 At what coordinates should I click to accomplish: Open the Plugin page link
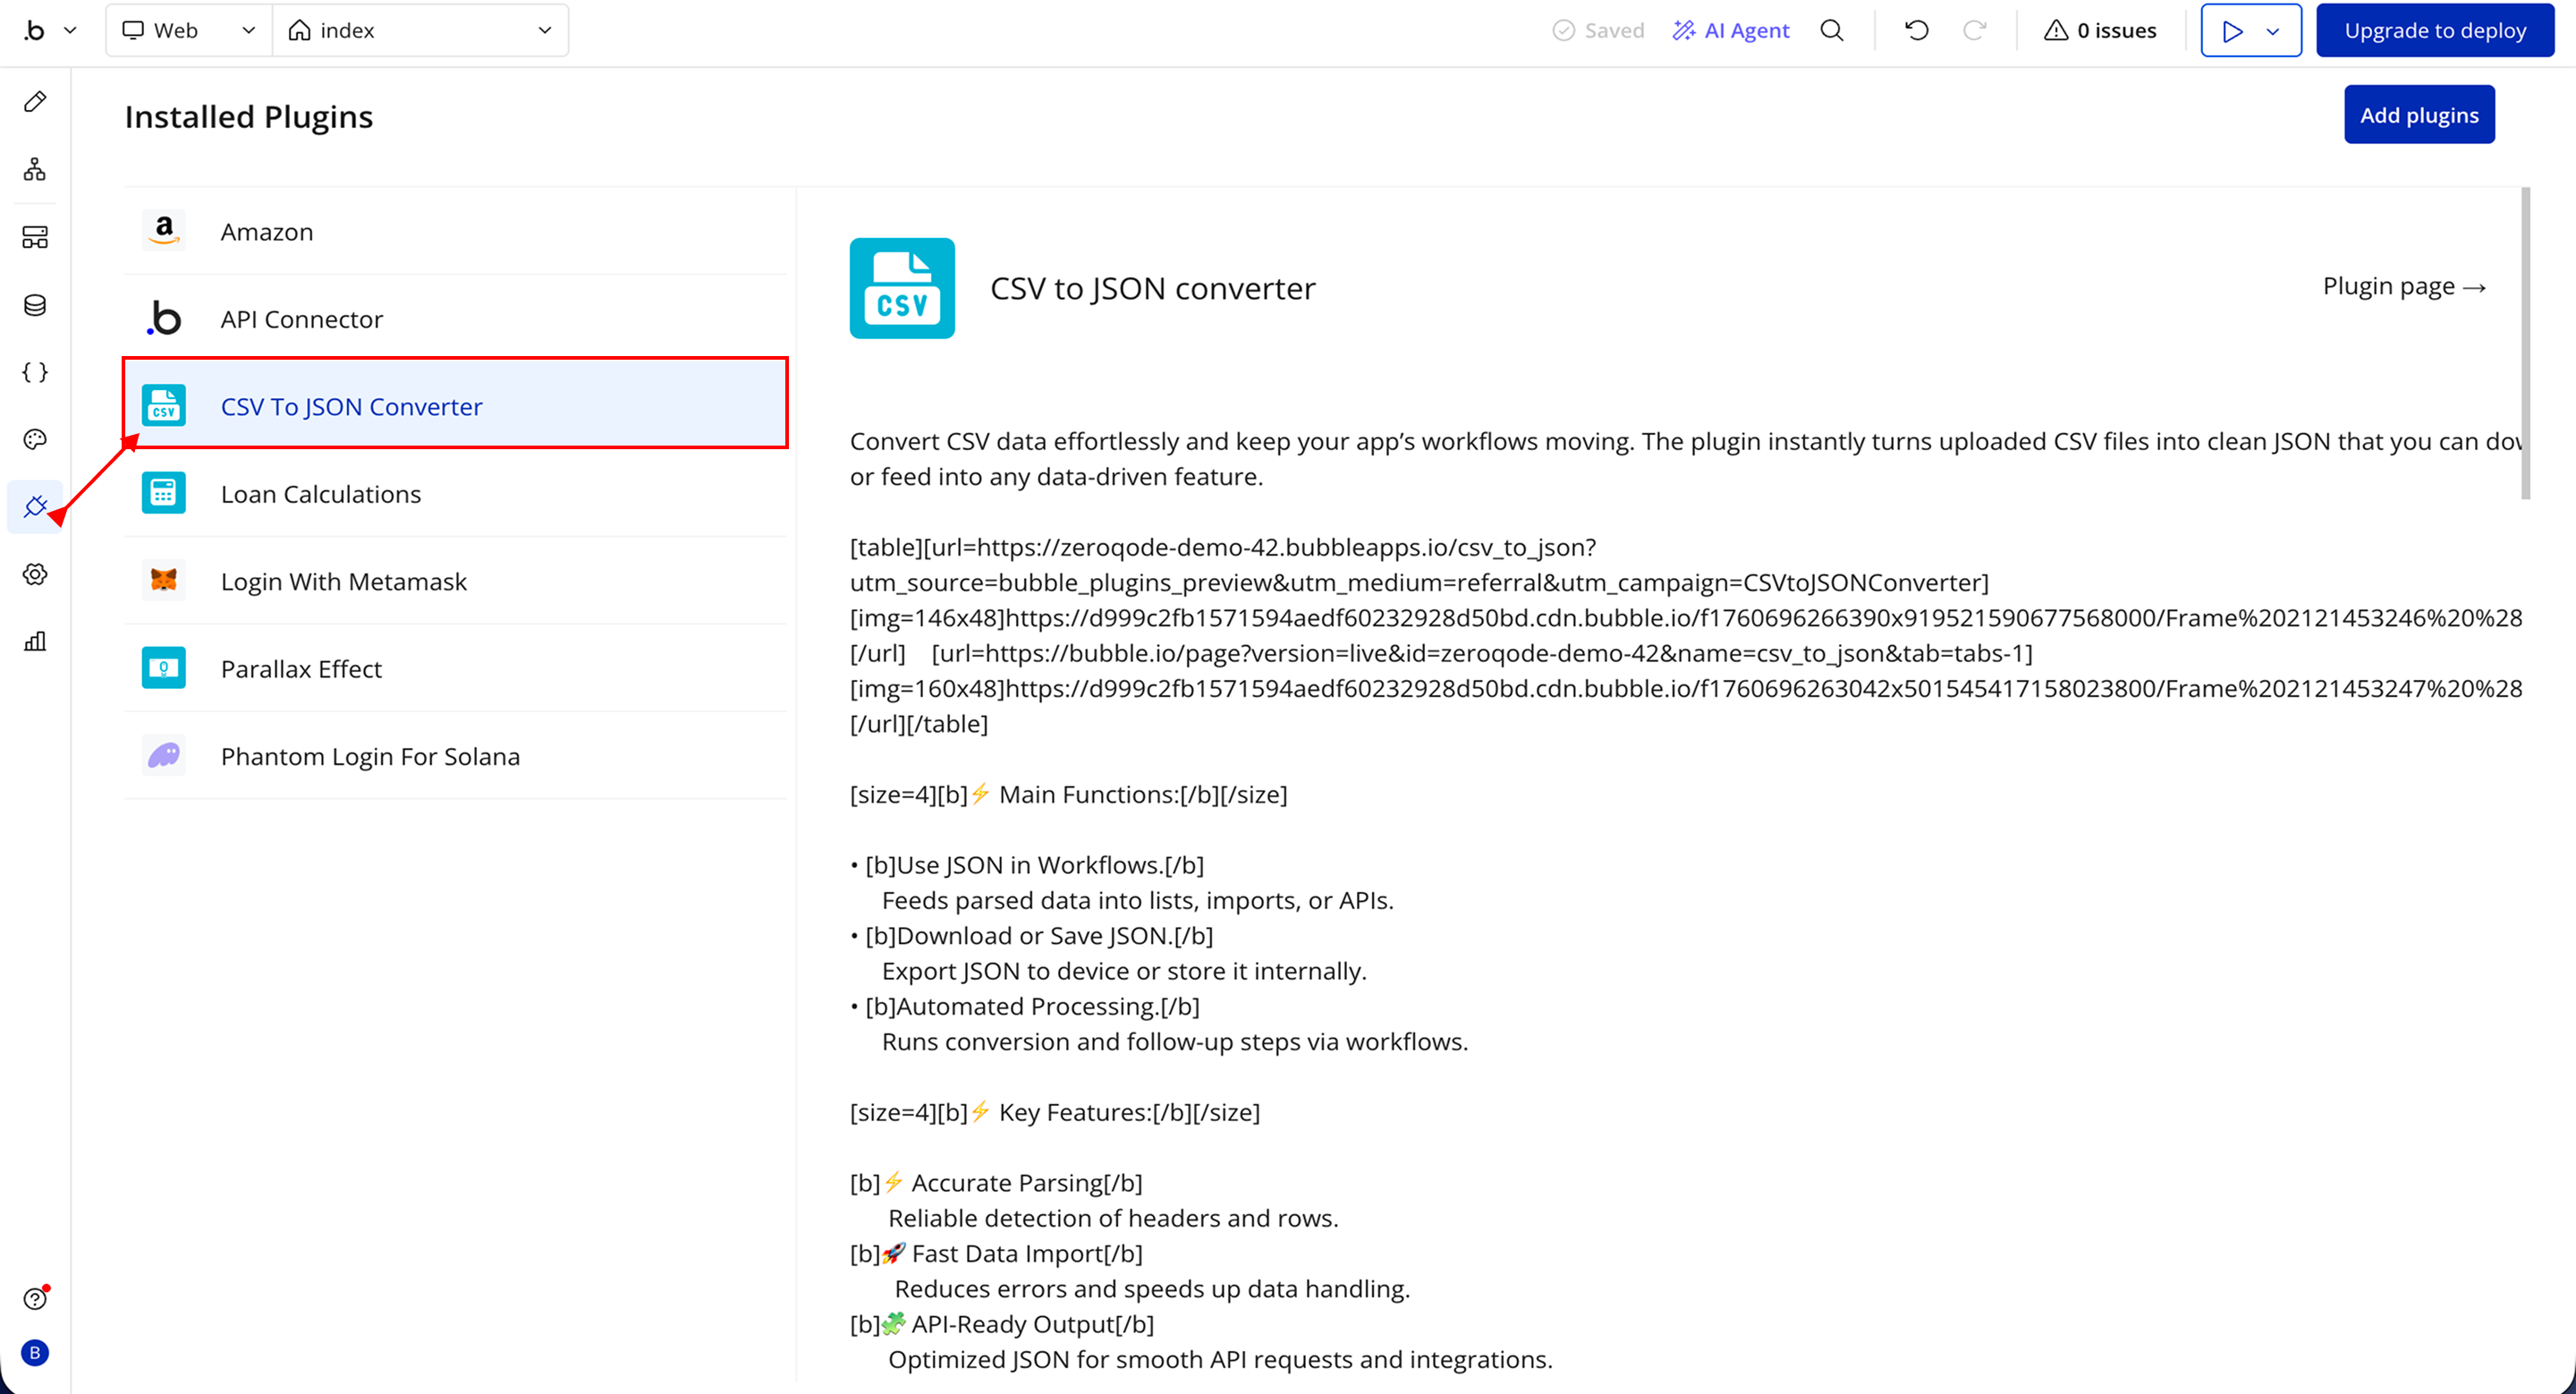2403,287
